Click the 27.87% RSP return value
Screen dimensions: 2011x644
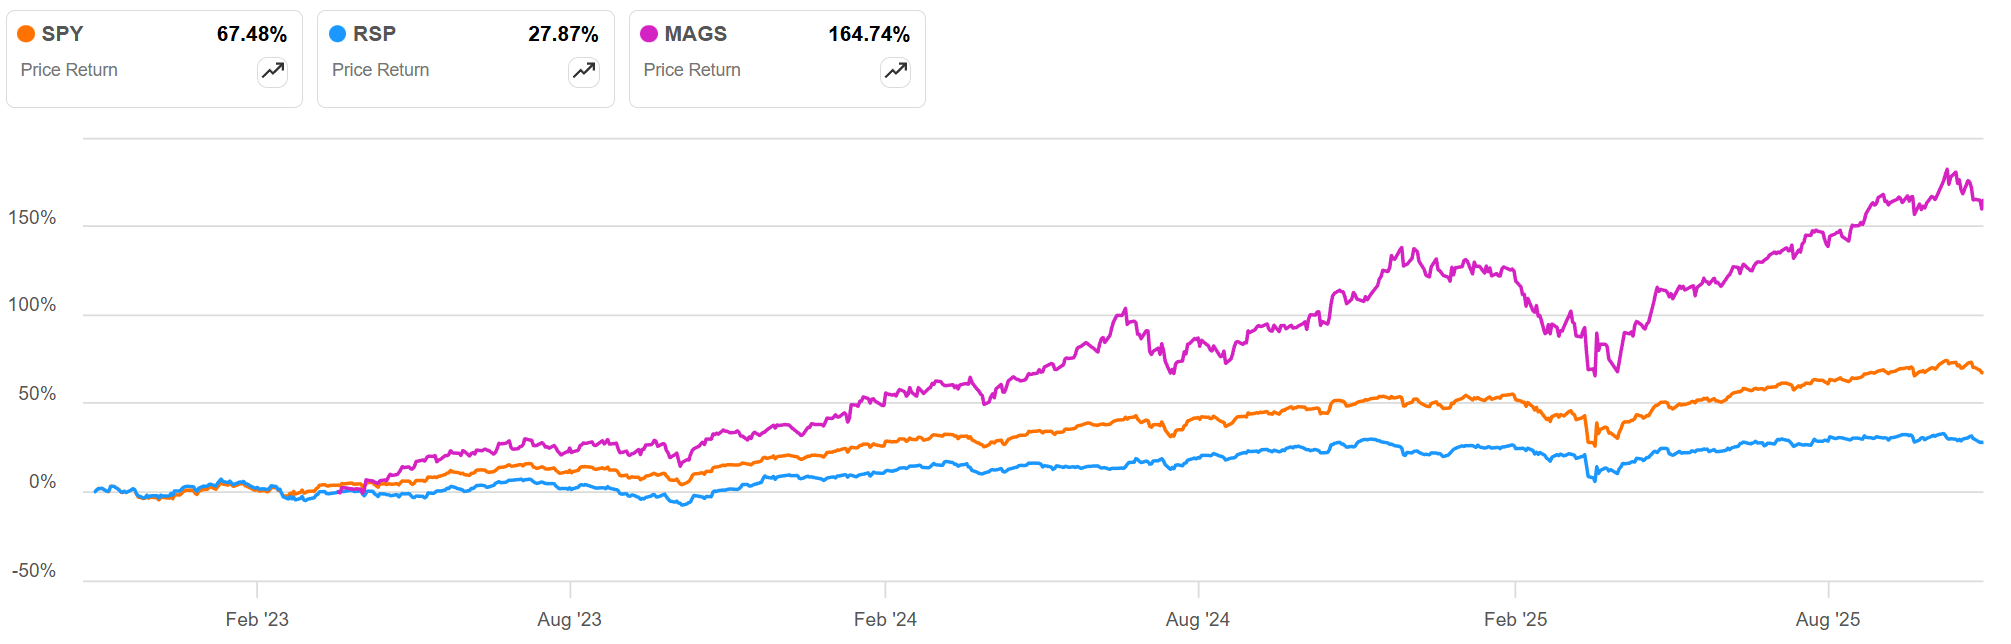pos(563,34)
